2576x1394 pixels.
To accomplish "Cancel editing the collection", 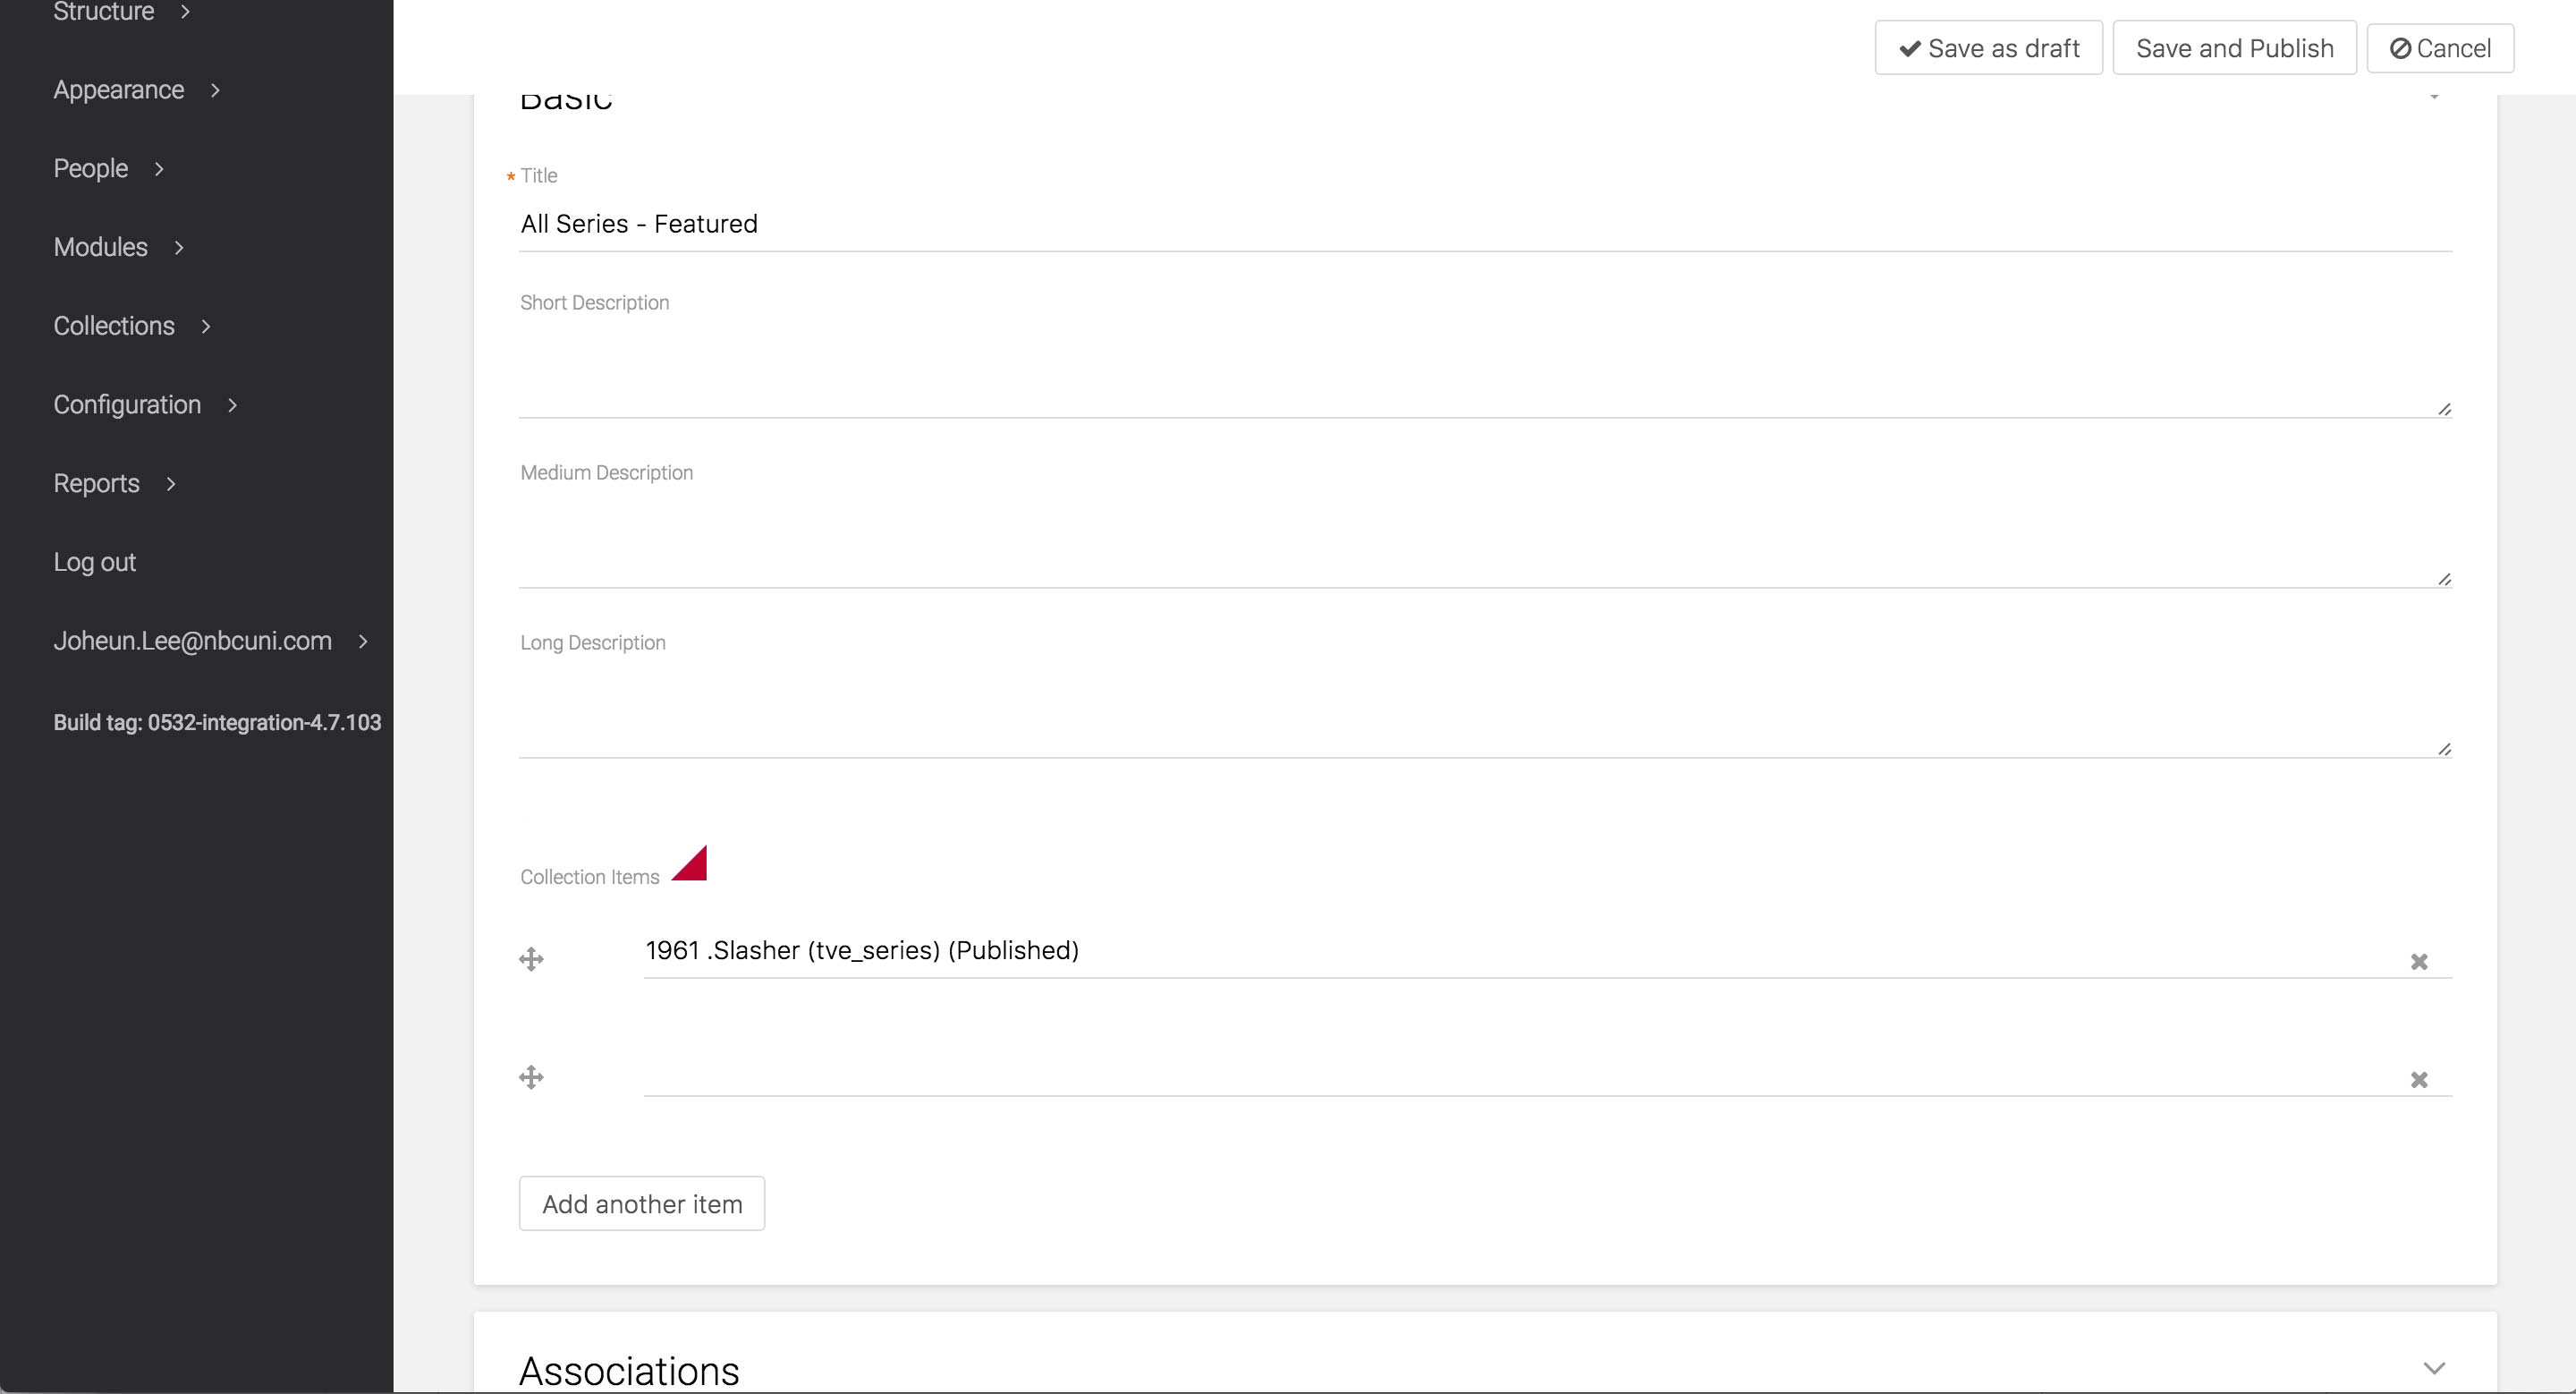I will coord(2440,48).
